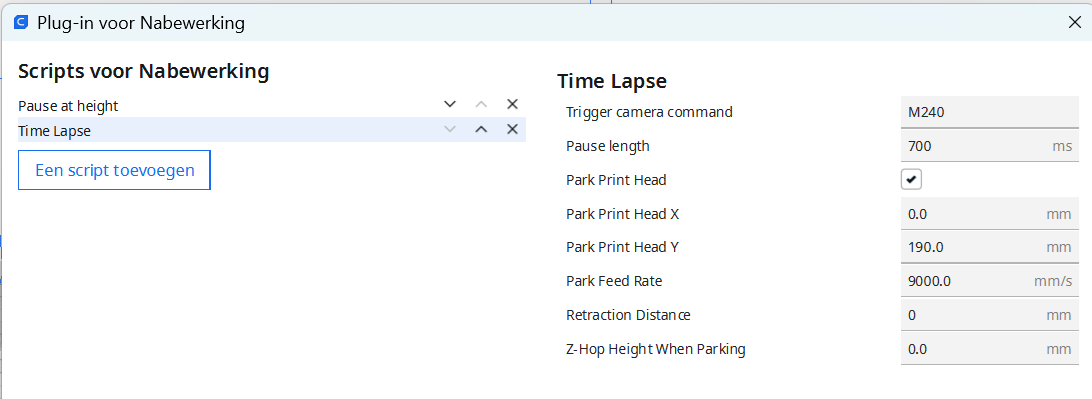Click the Pause length label
This screenshot has width=1092, height=399.
[x=607, y=146]
